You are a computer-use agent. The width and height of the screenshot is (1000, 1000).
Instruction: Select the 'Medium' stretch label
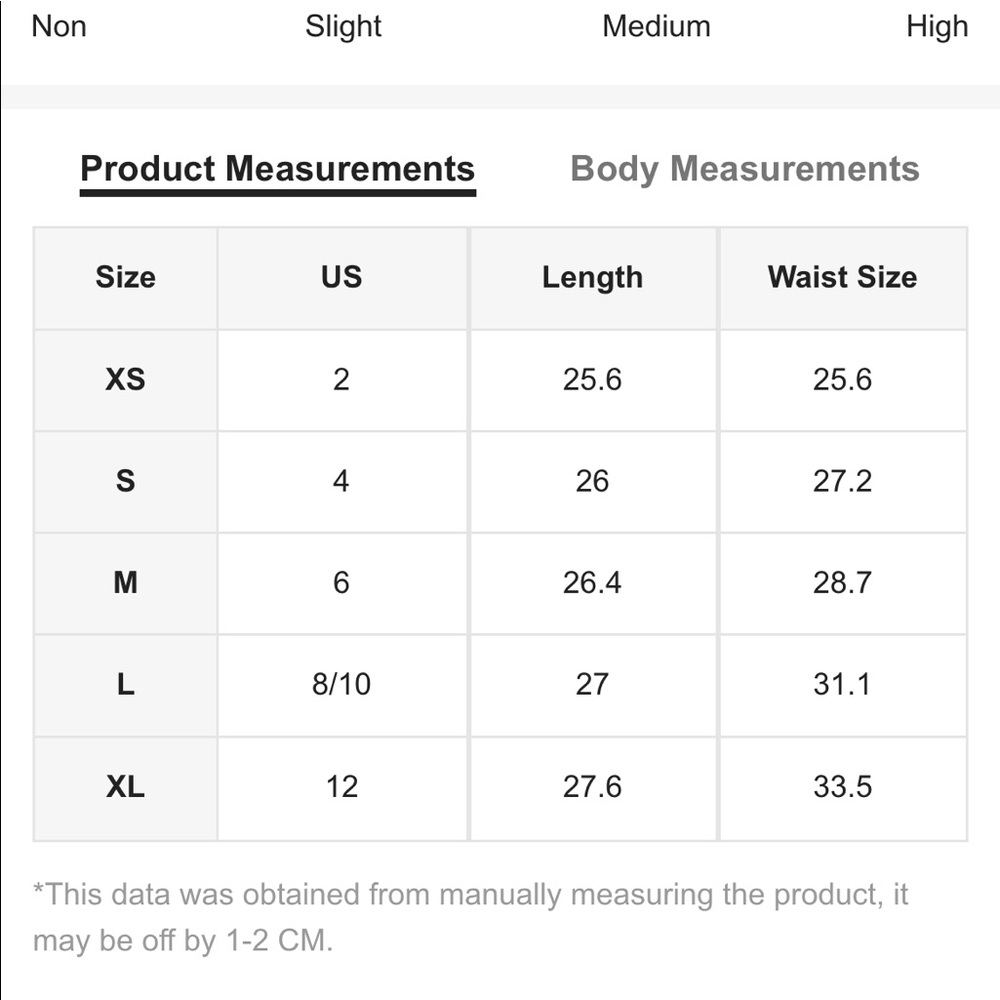(656, 26)
